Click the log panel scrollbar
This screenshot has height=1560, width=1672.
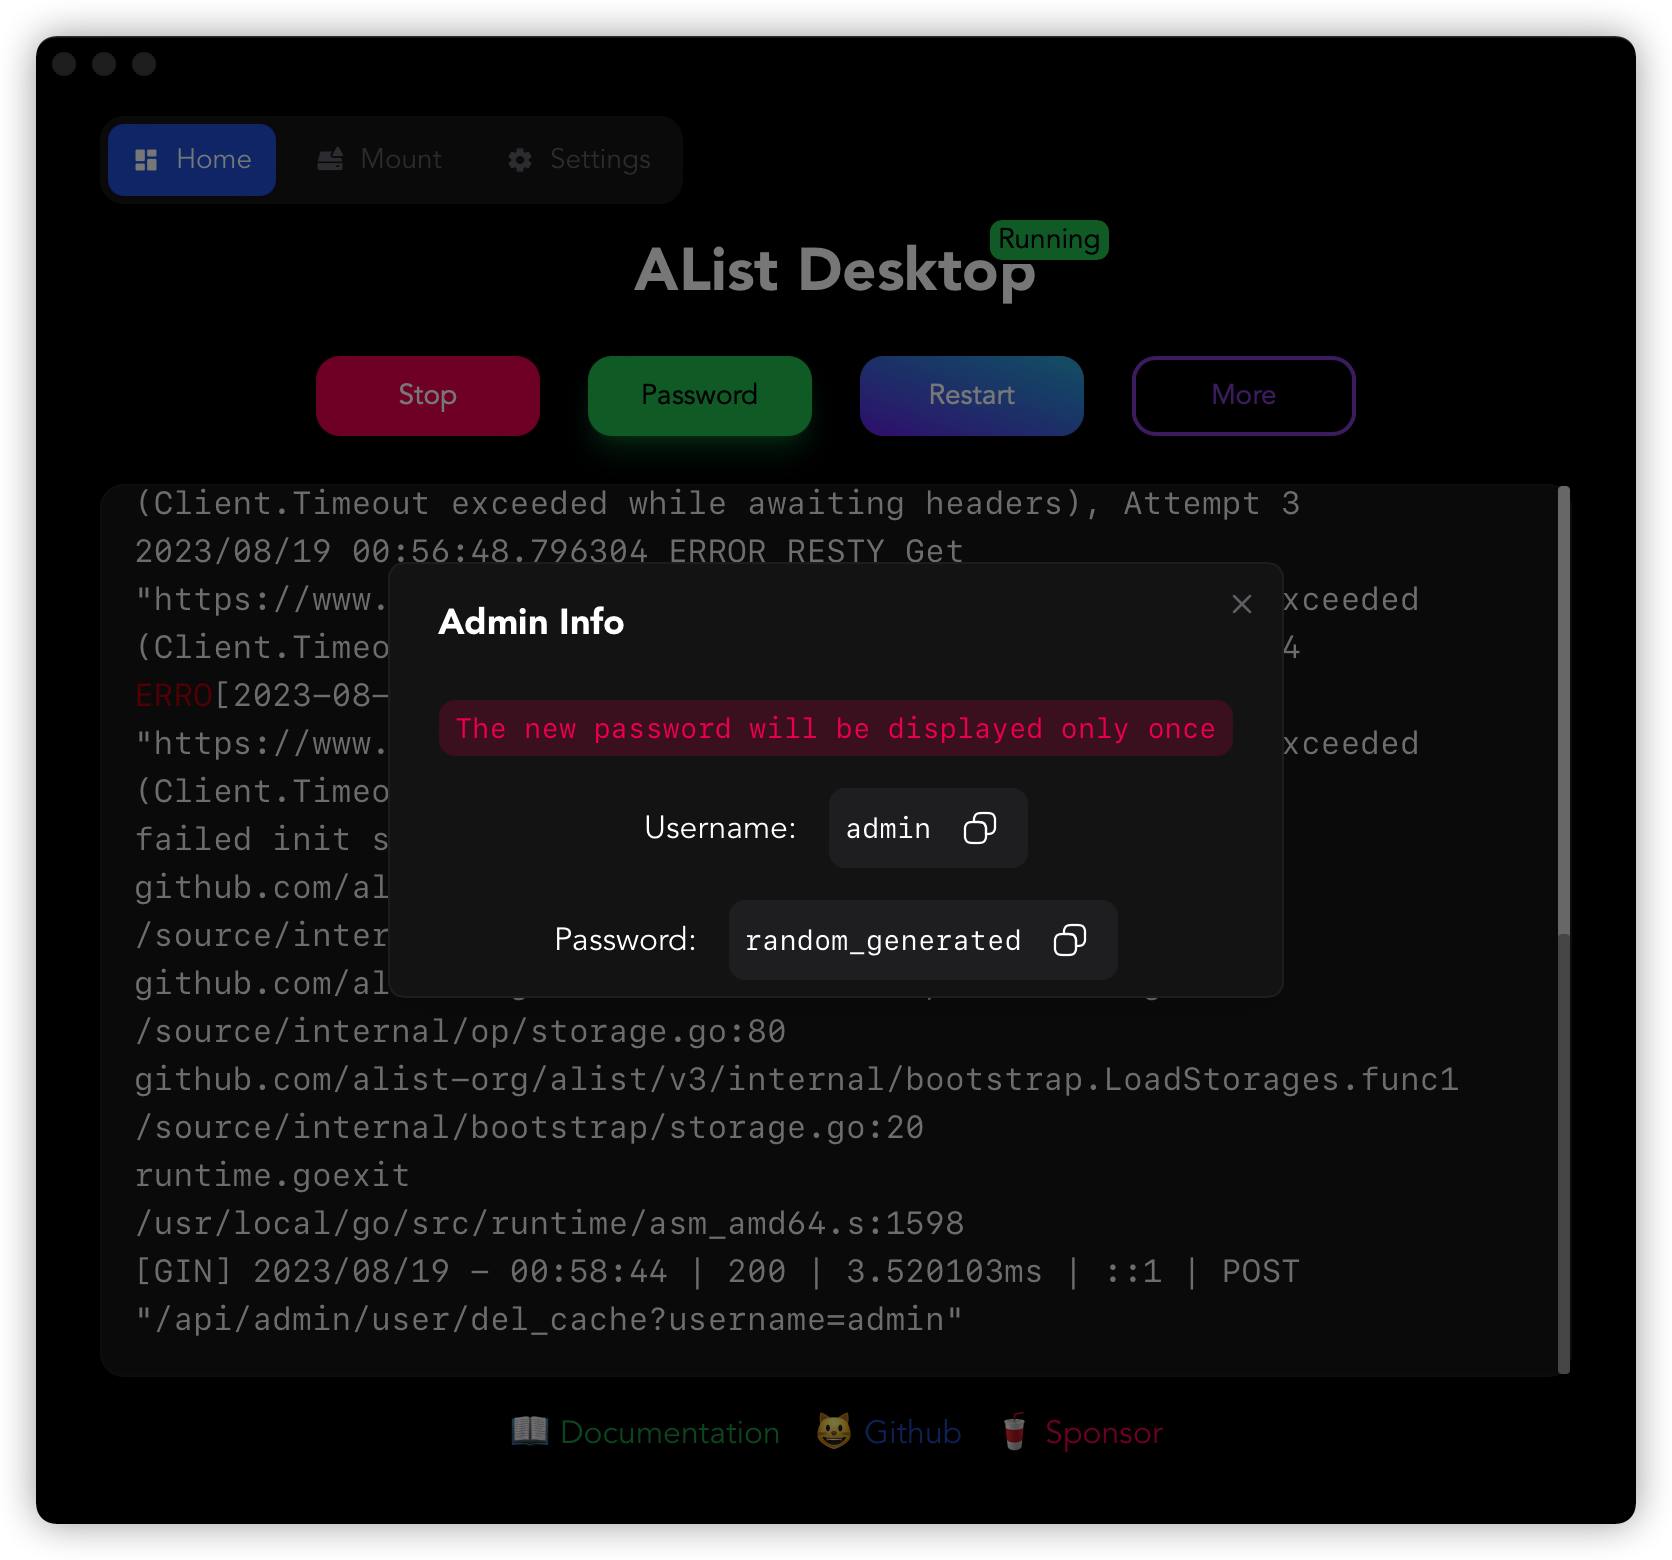click(x=1564, y=710)
